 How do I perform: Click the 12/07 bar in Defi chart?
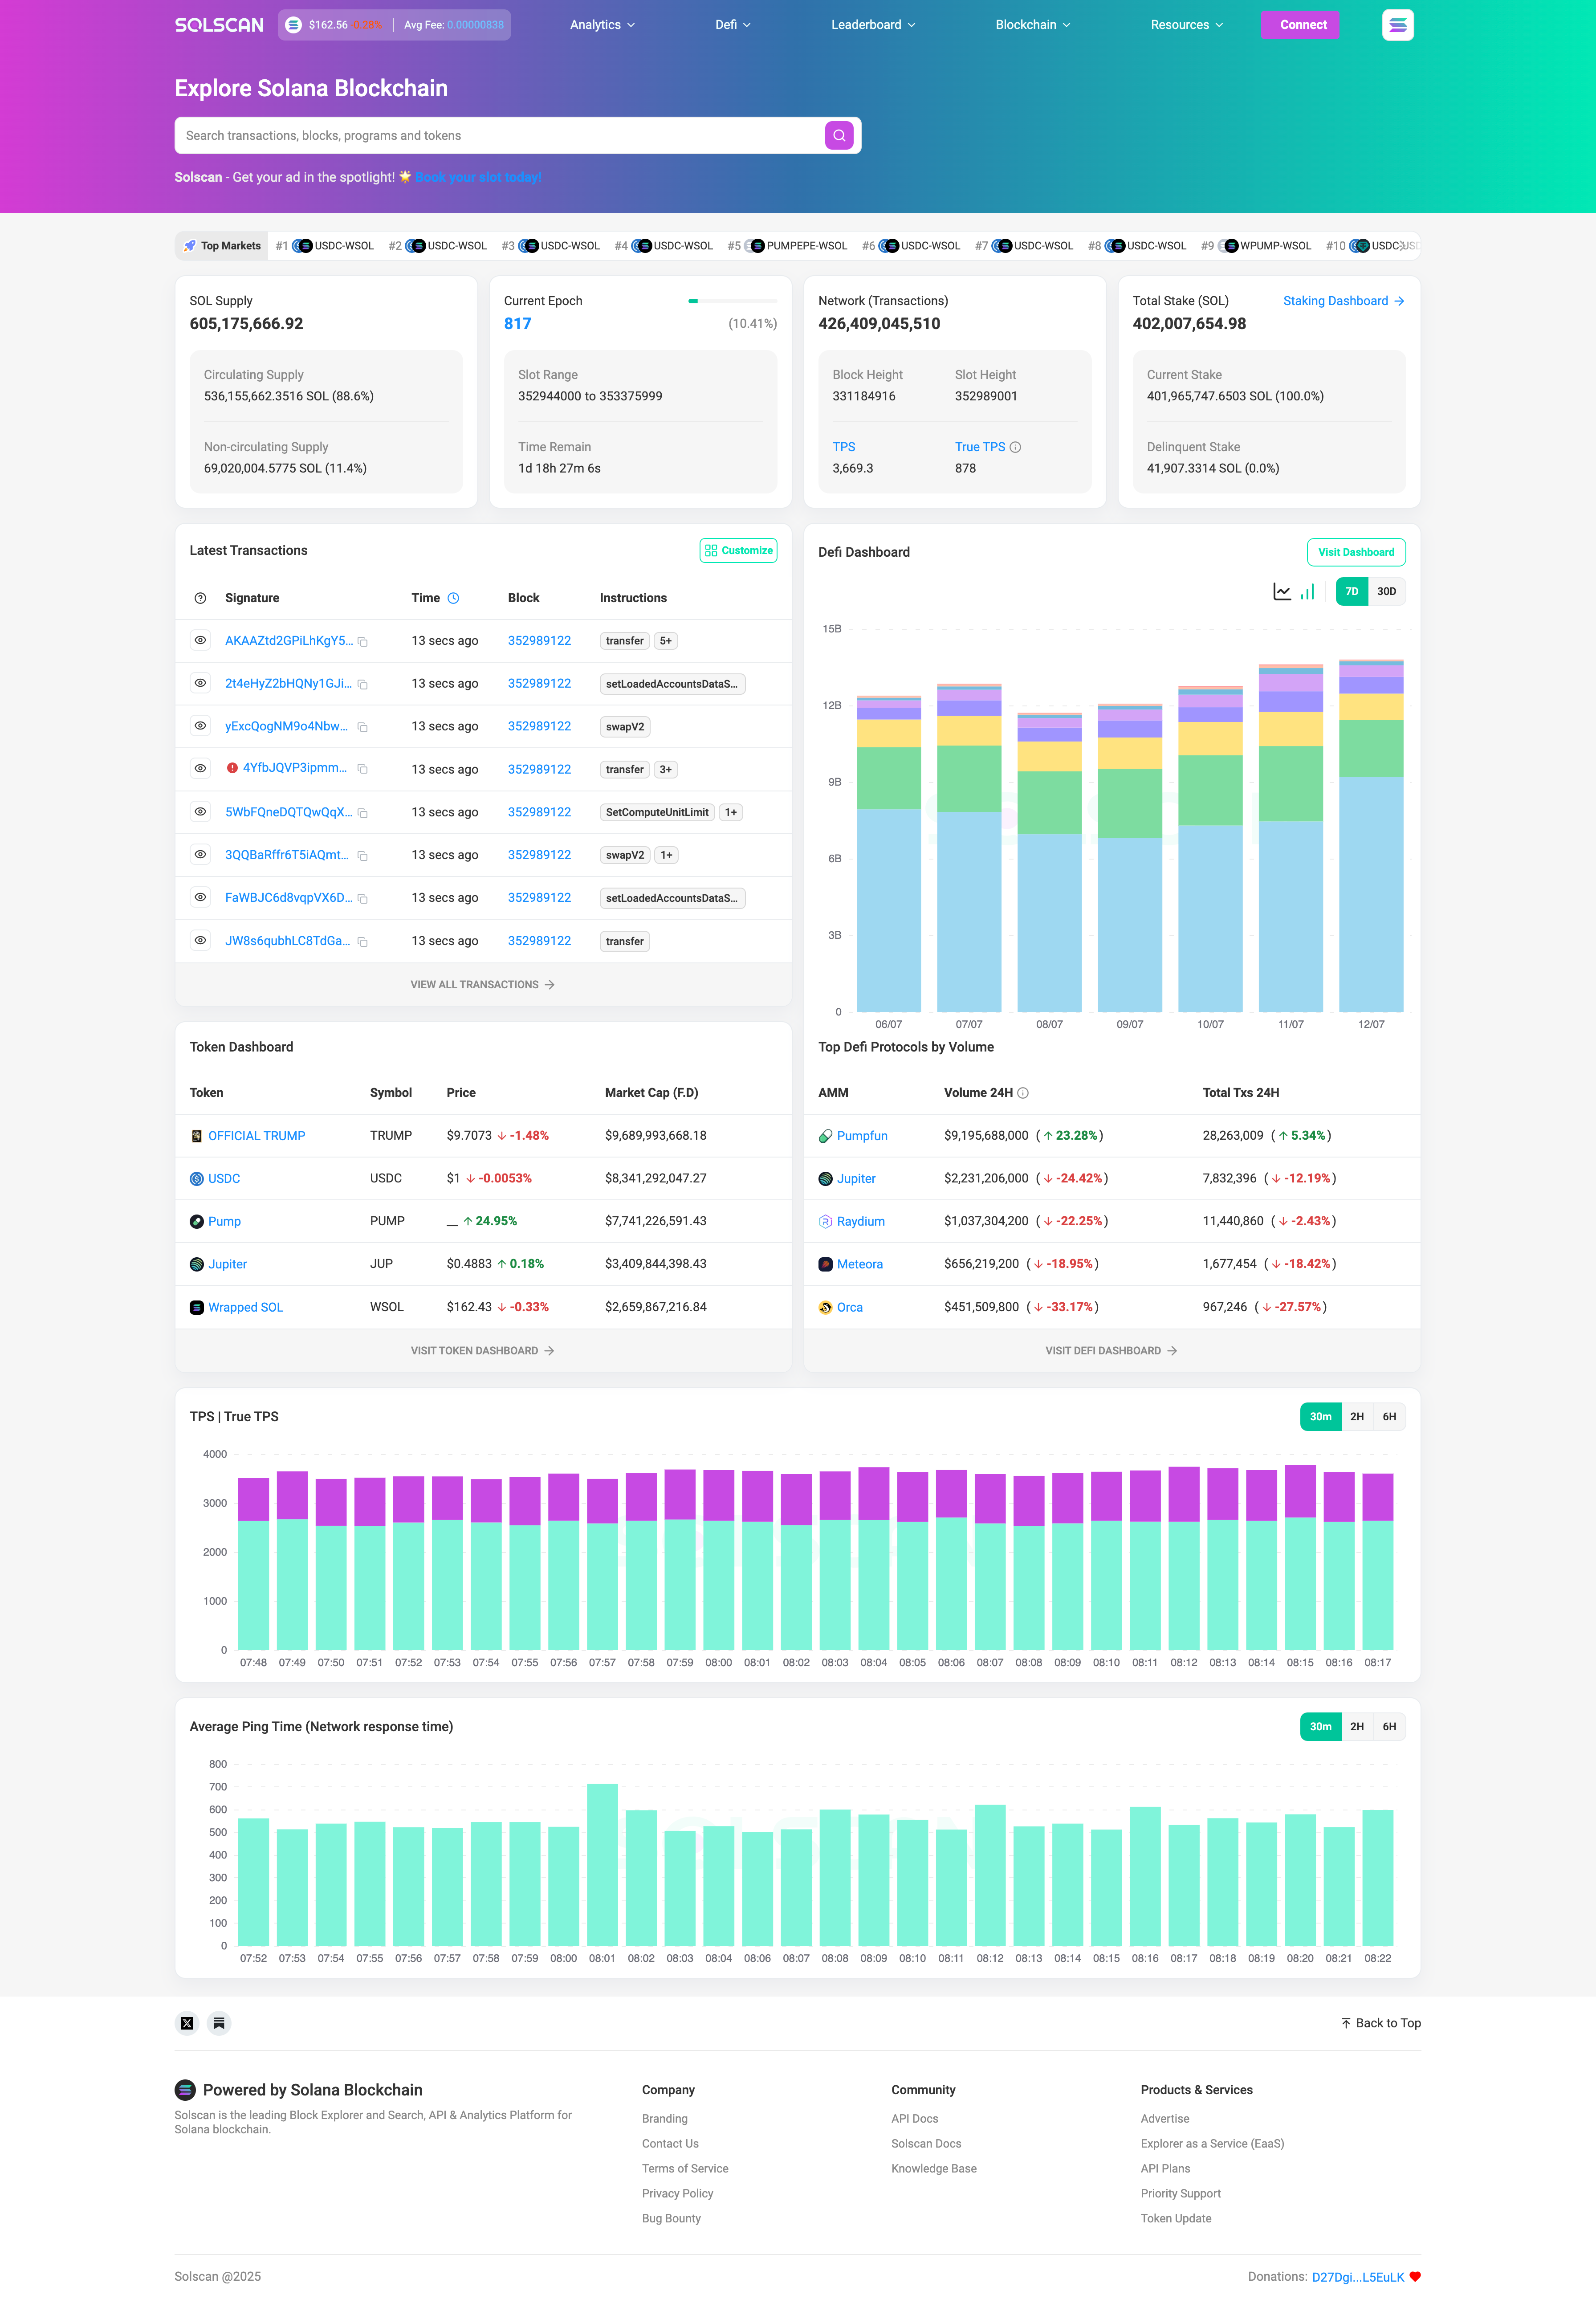1371,835
